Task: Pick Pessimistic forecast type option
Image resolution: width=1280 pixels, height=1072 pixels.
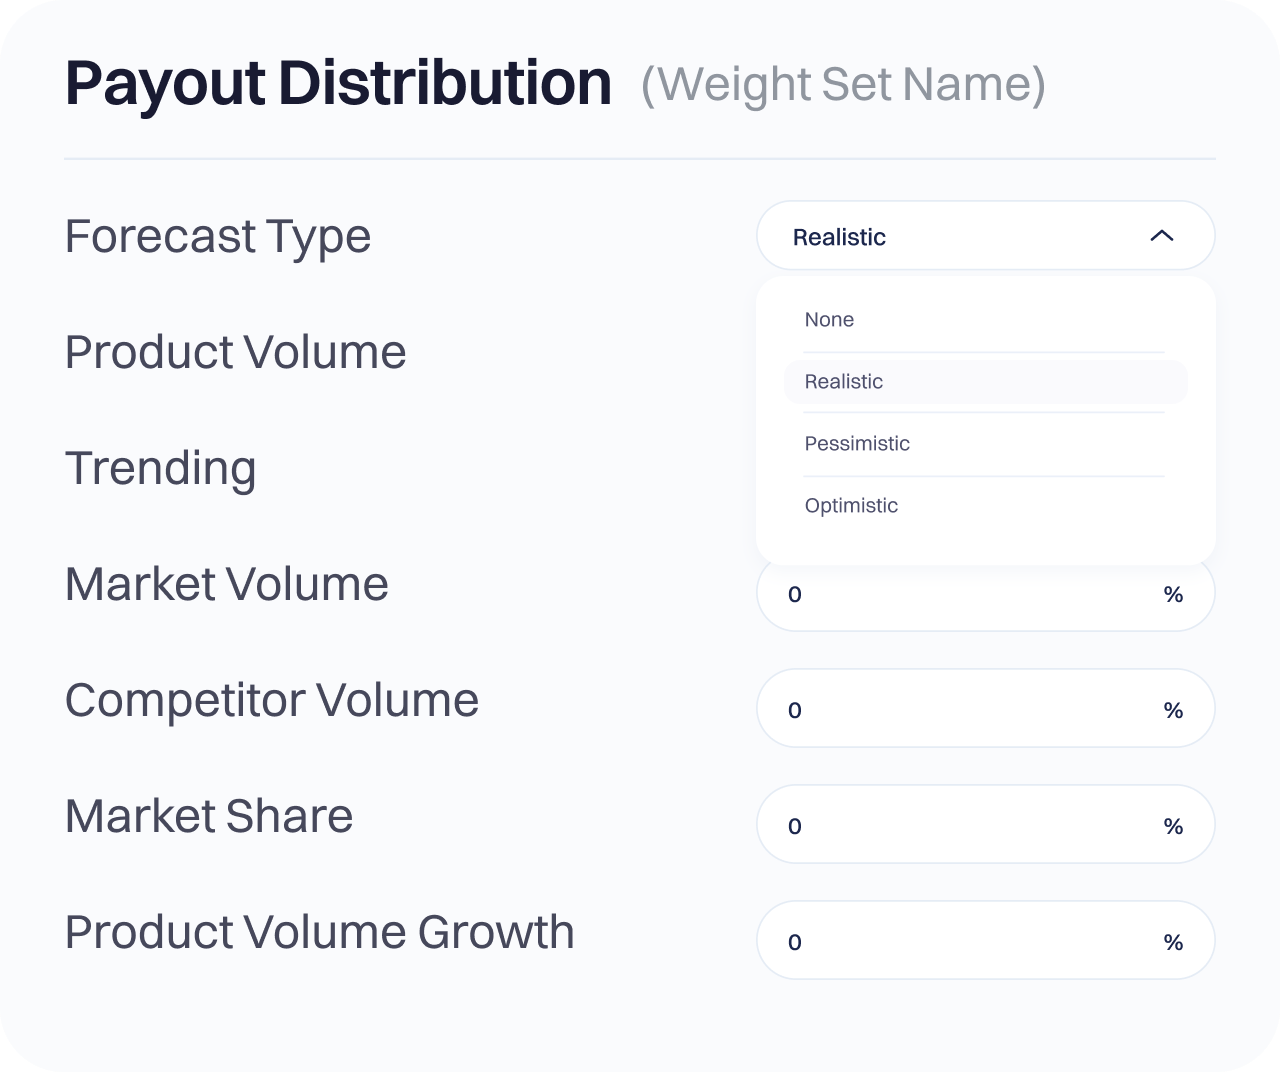Action: (857, 444)
